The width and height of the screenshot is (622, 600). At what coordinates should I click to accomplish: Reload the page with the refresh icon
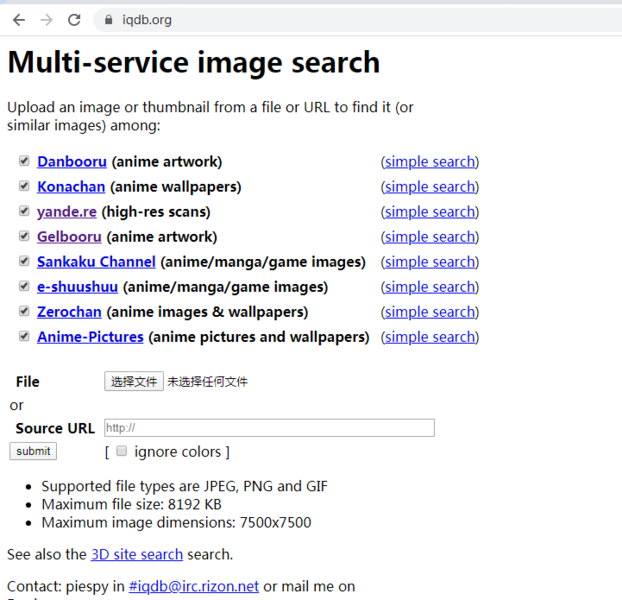pyautogui.click(x=74, y=19)
